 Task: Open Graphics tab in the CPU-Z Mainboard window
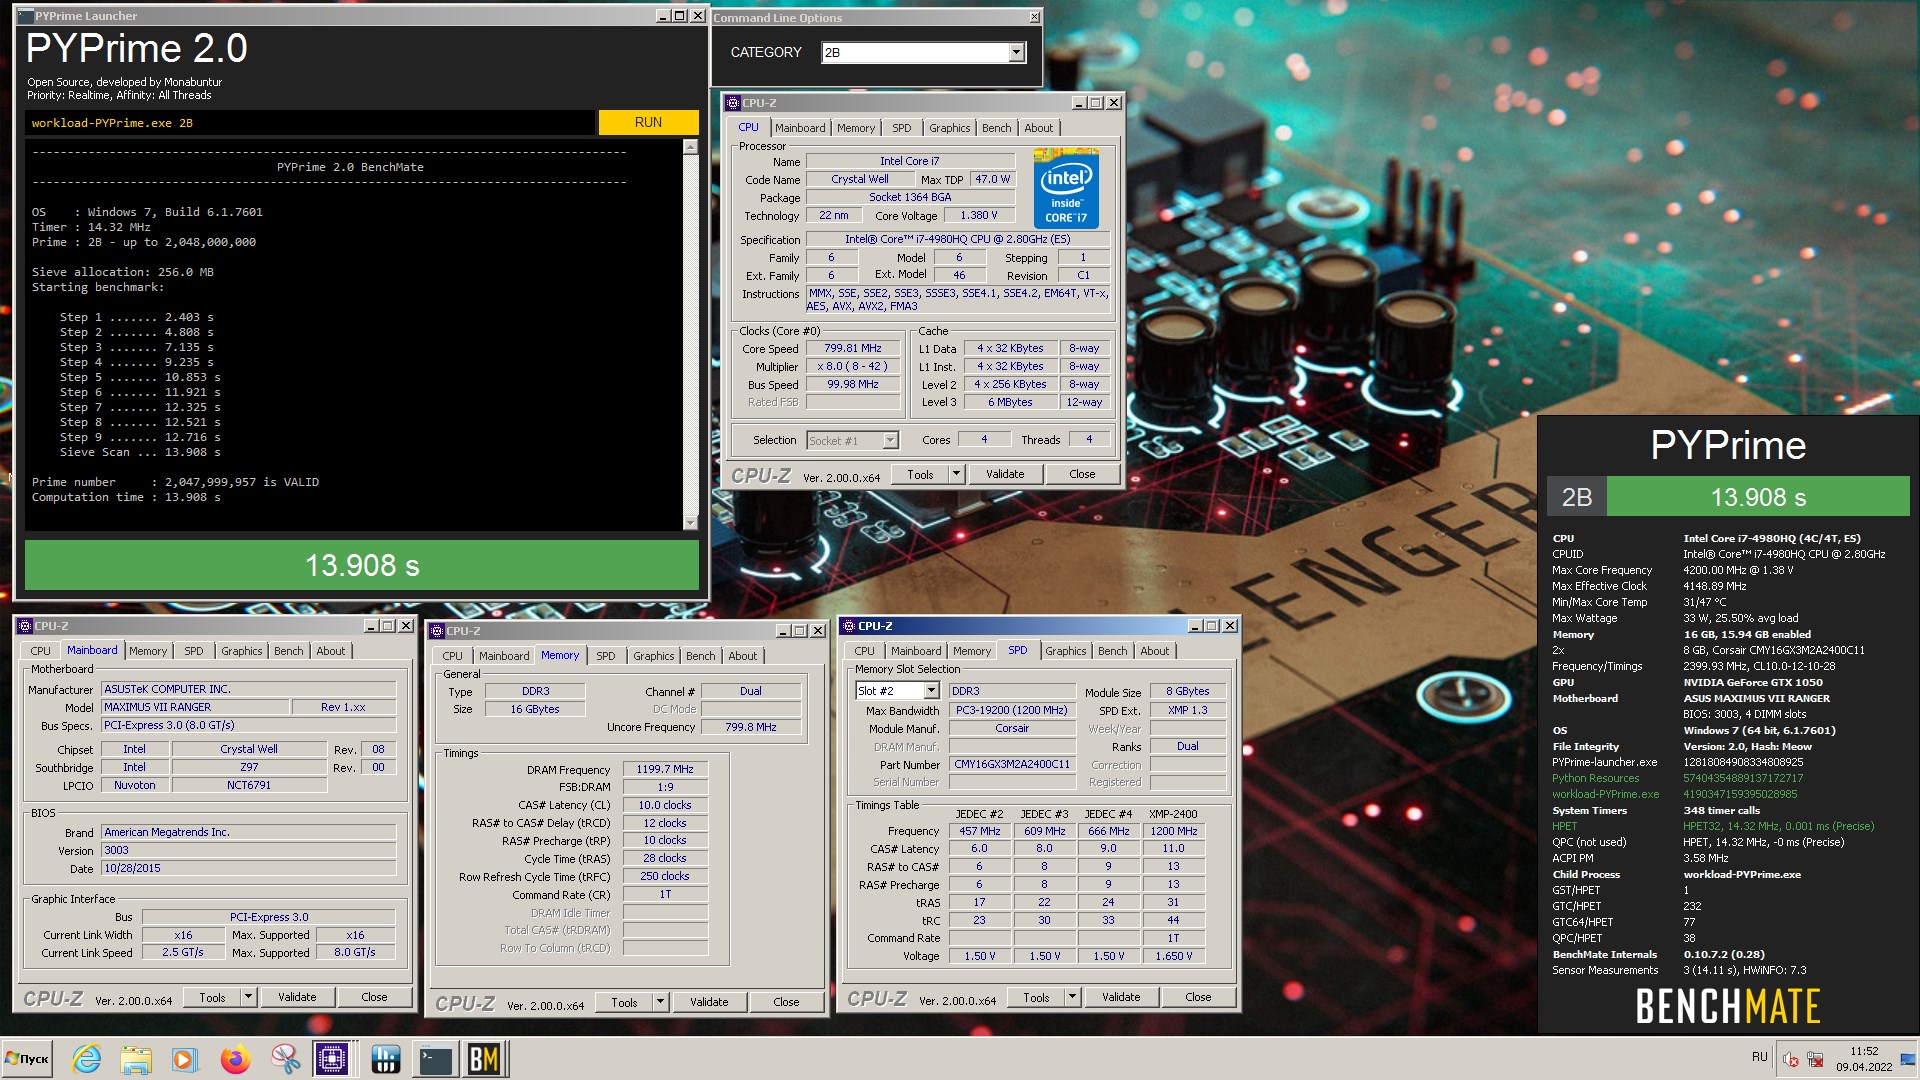pos(242,651)
